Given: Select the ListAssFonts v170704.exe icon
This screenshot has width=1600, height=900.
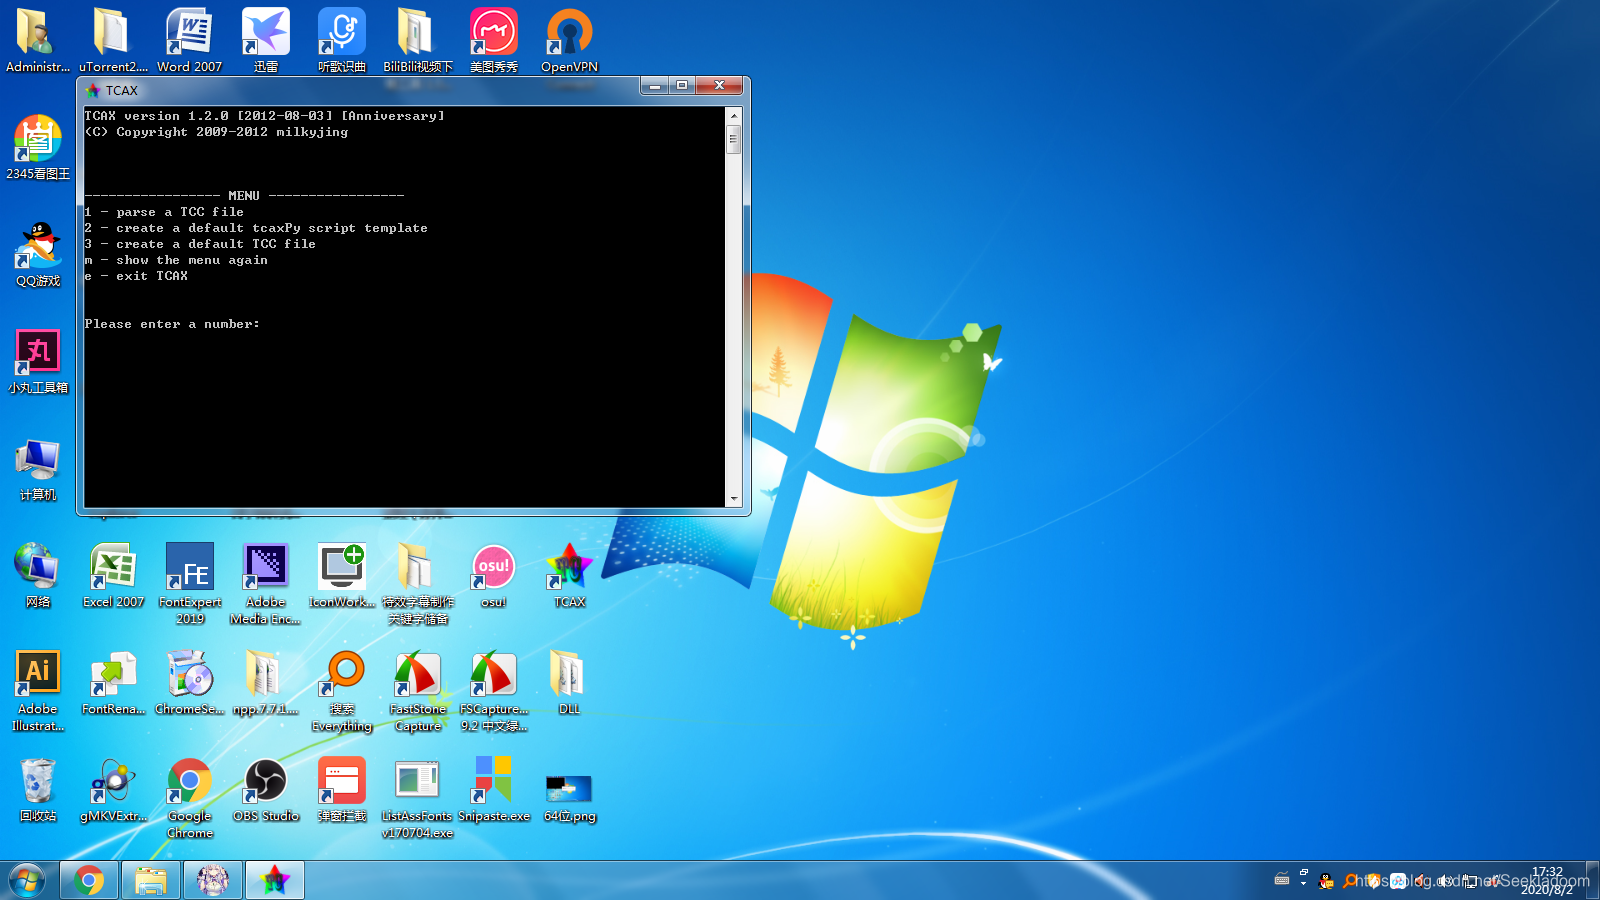Looking at the screenshot, I should (418, 797).
